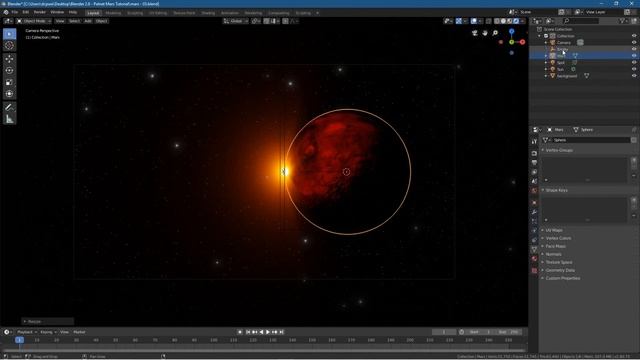This screenshot has width=640, height=360.
Task: Activate the 3D Cursor tool
Action: 9,45
